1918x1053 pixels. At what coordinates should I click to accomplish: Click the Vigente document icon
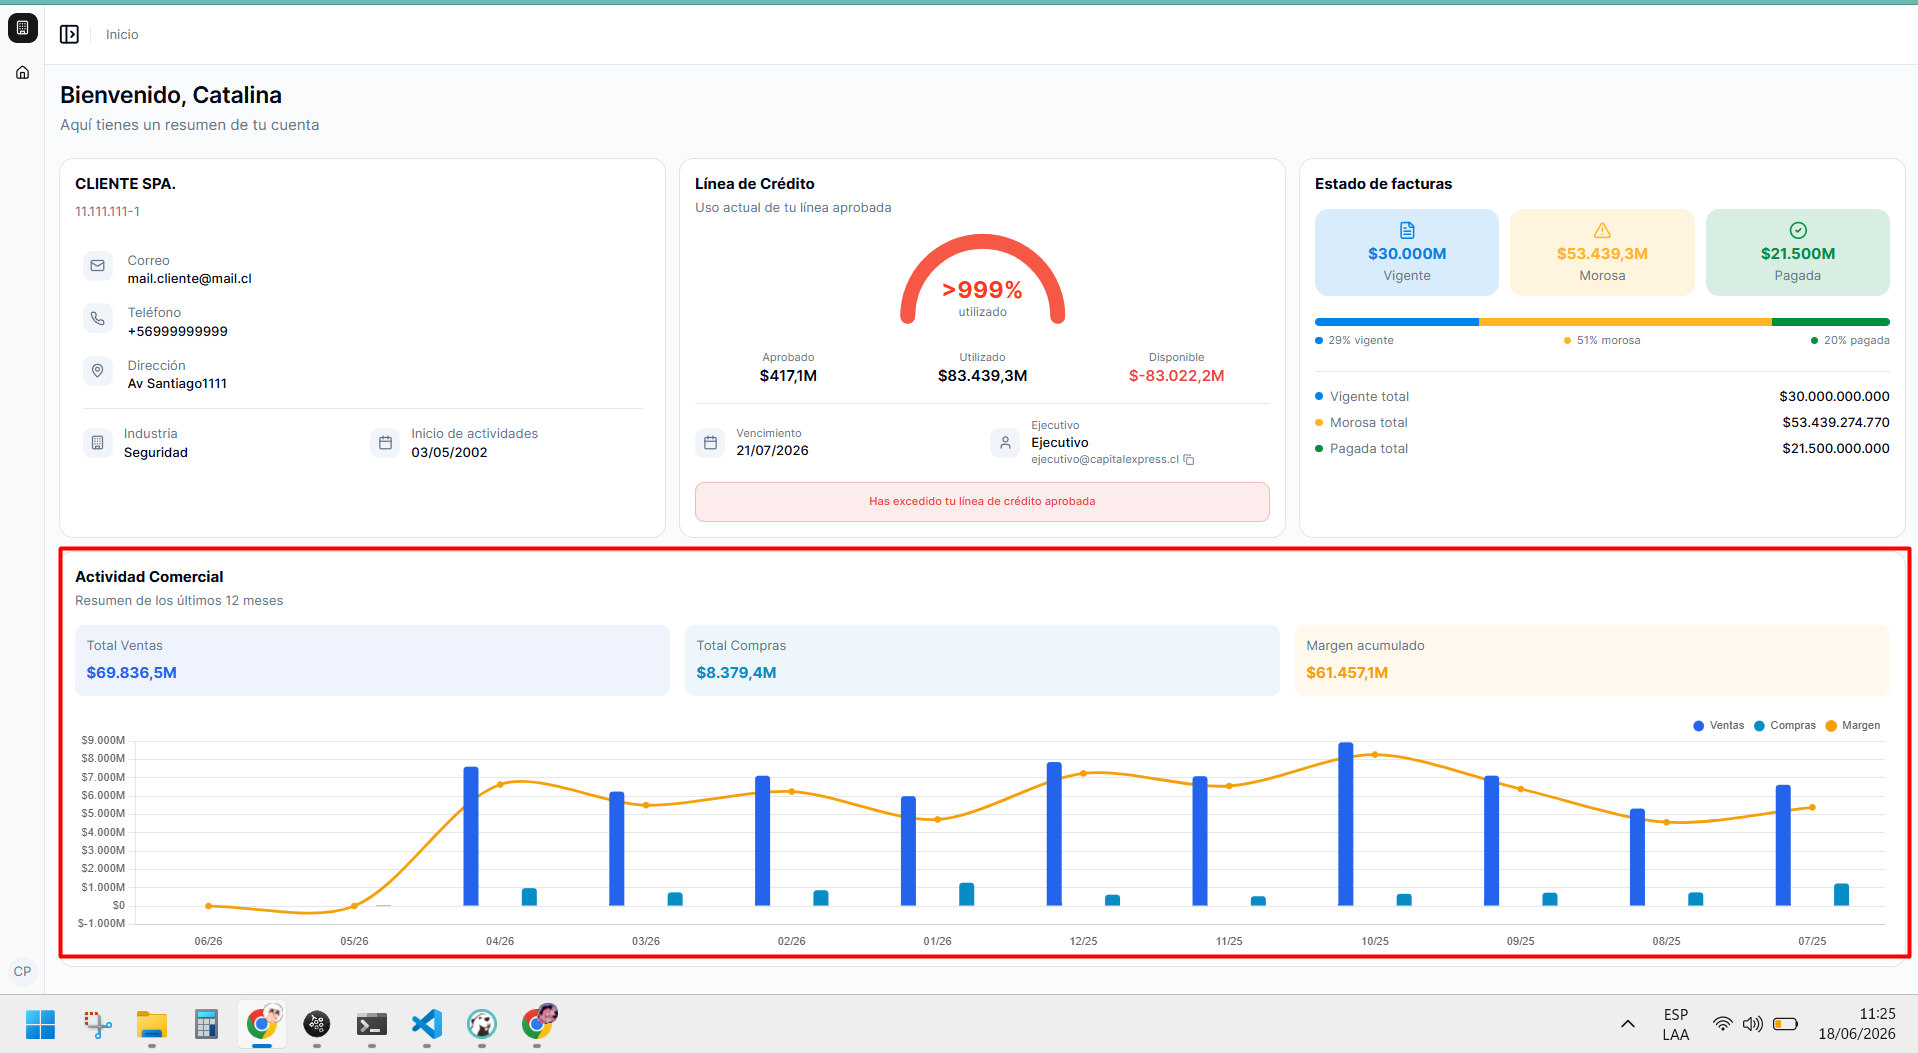coord(1407,230)
